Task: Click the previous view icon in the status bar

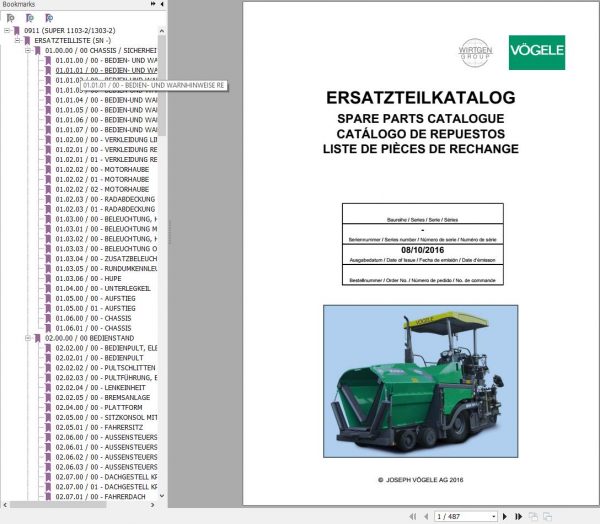Action: coord(533,516)
